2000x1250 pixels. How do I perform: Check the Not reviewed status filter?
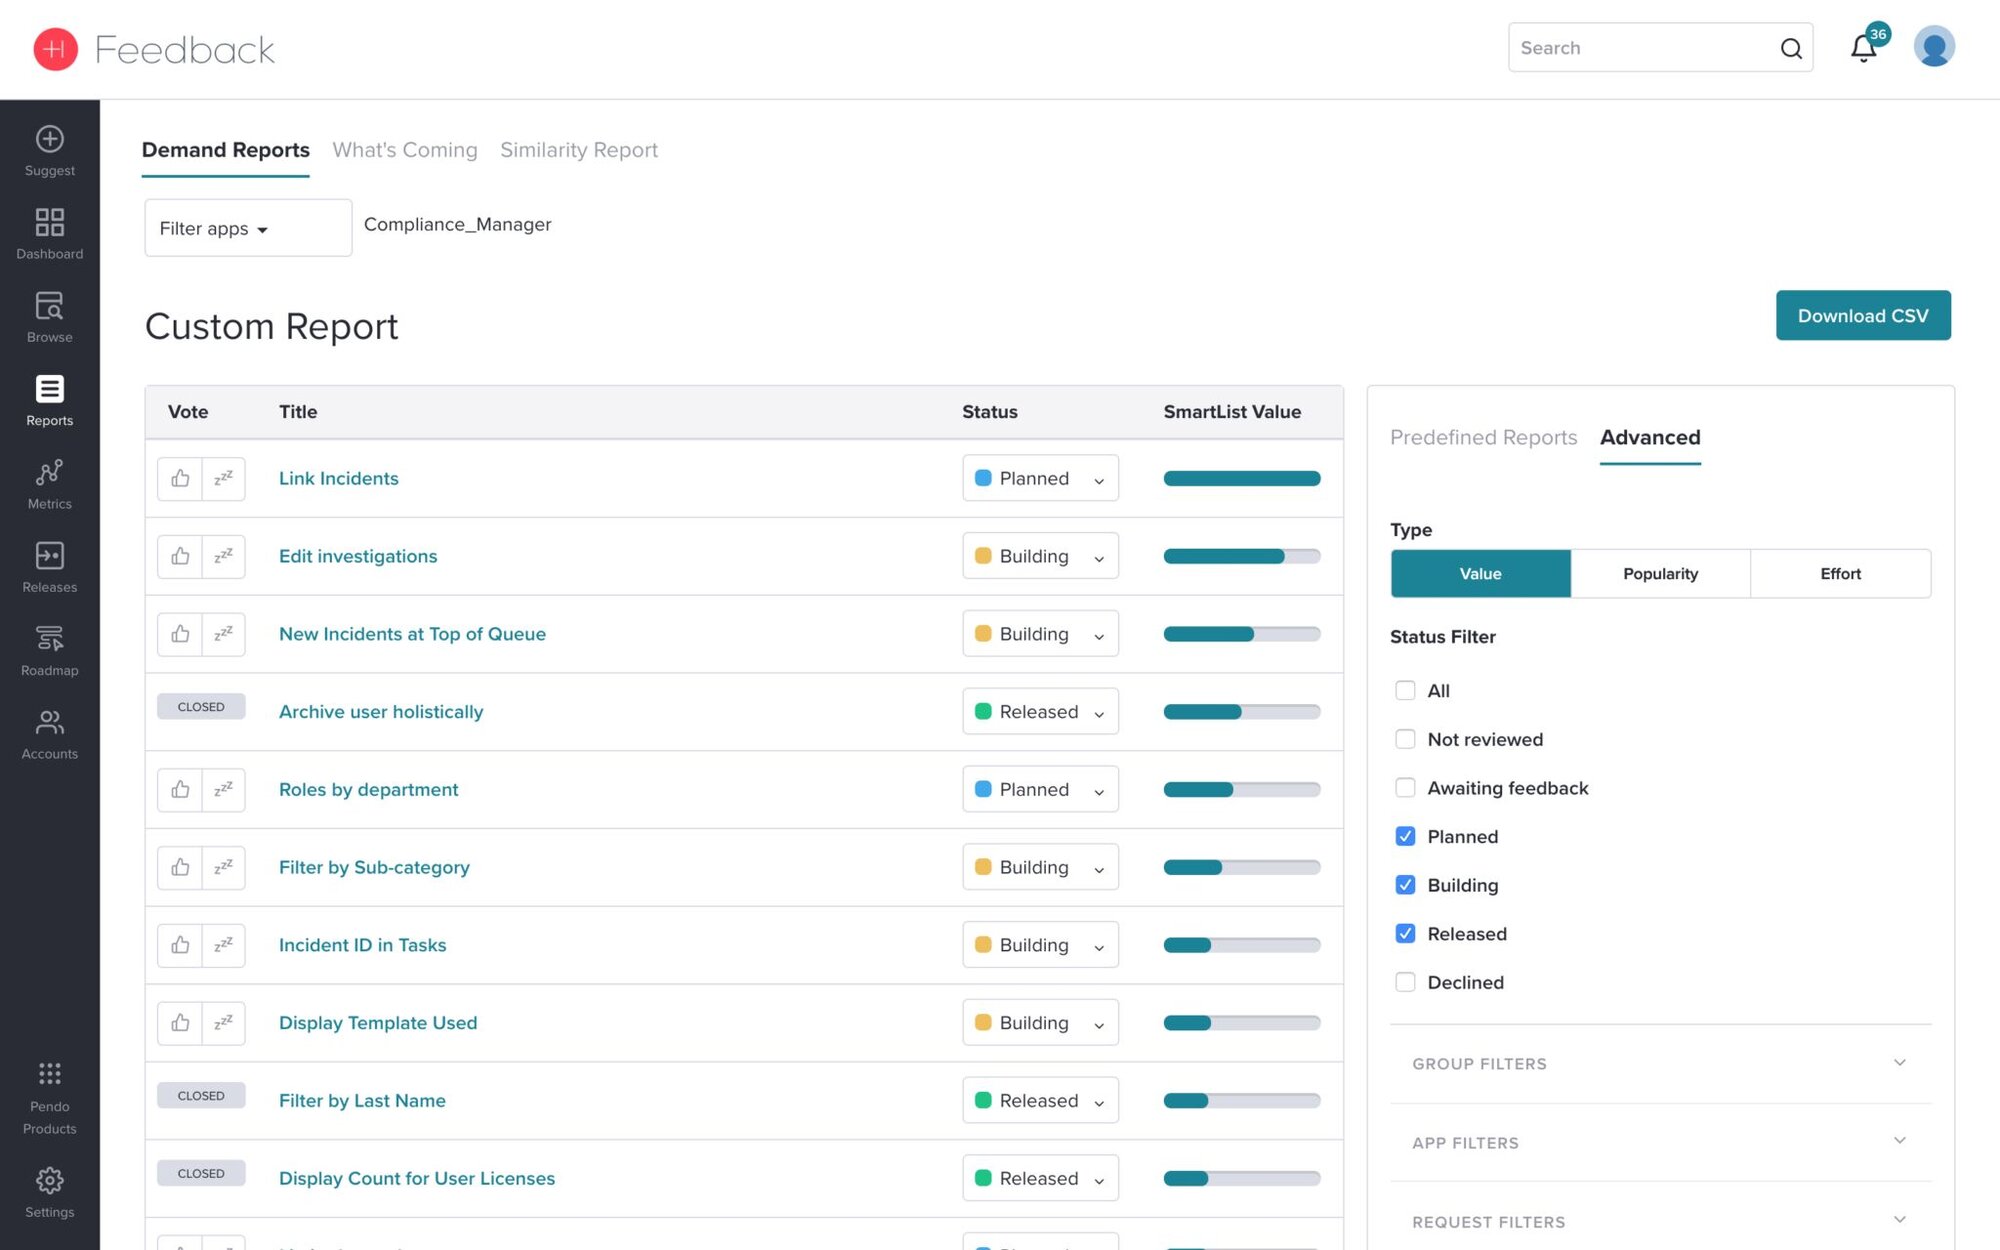[1405, 739]
